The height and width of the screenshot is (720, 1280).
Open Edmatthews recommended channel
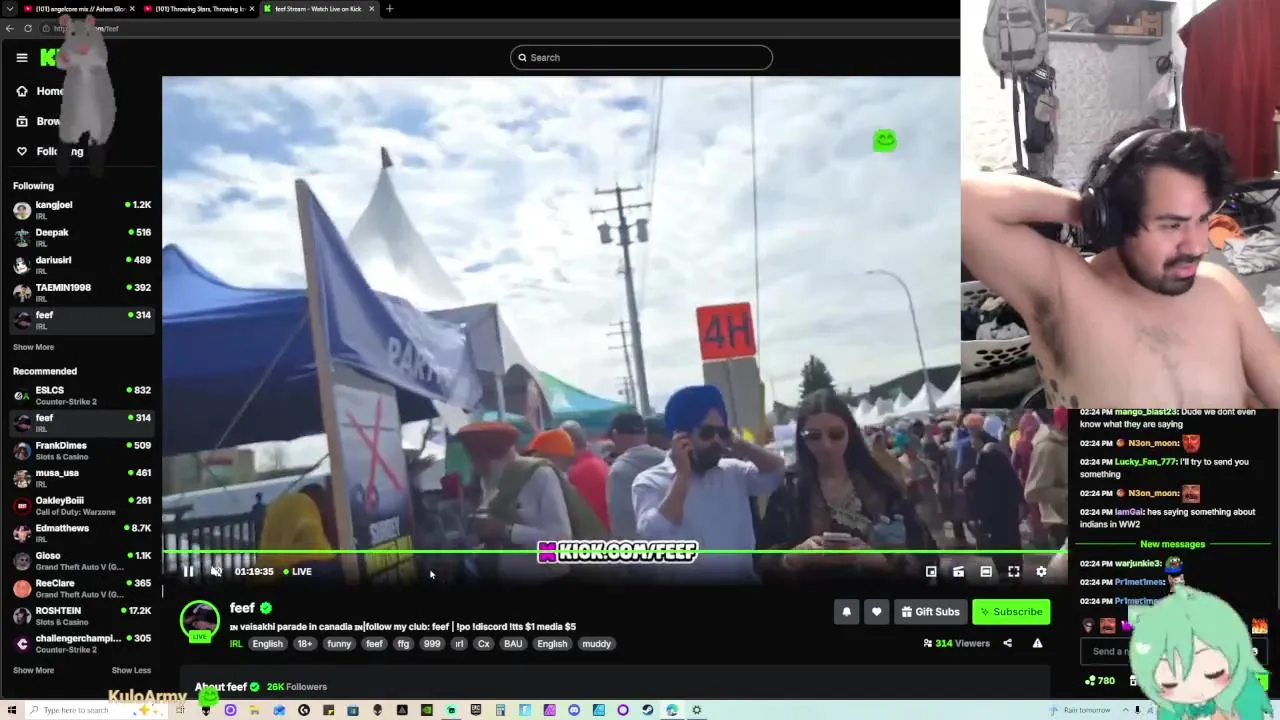pyautogui.click(x=81, y=532)
